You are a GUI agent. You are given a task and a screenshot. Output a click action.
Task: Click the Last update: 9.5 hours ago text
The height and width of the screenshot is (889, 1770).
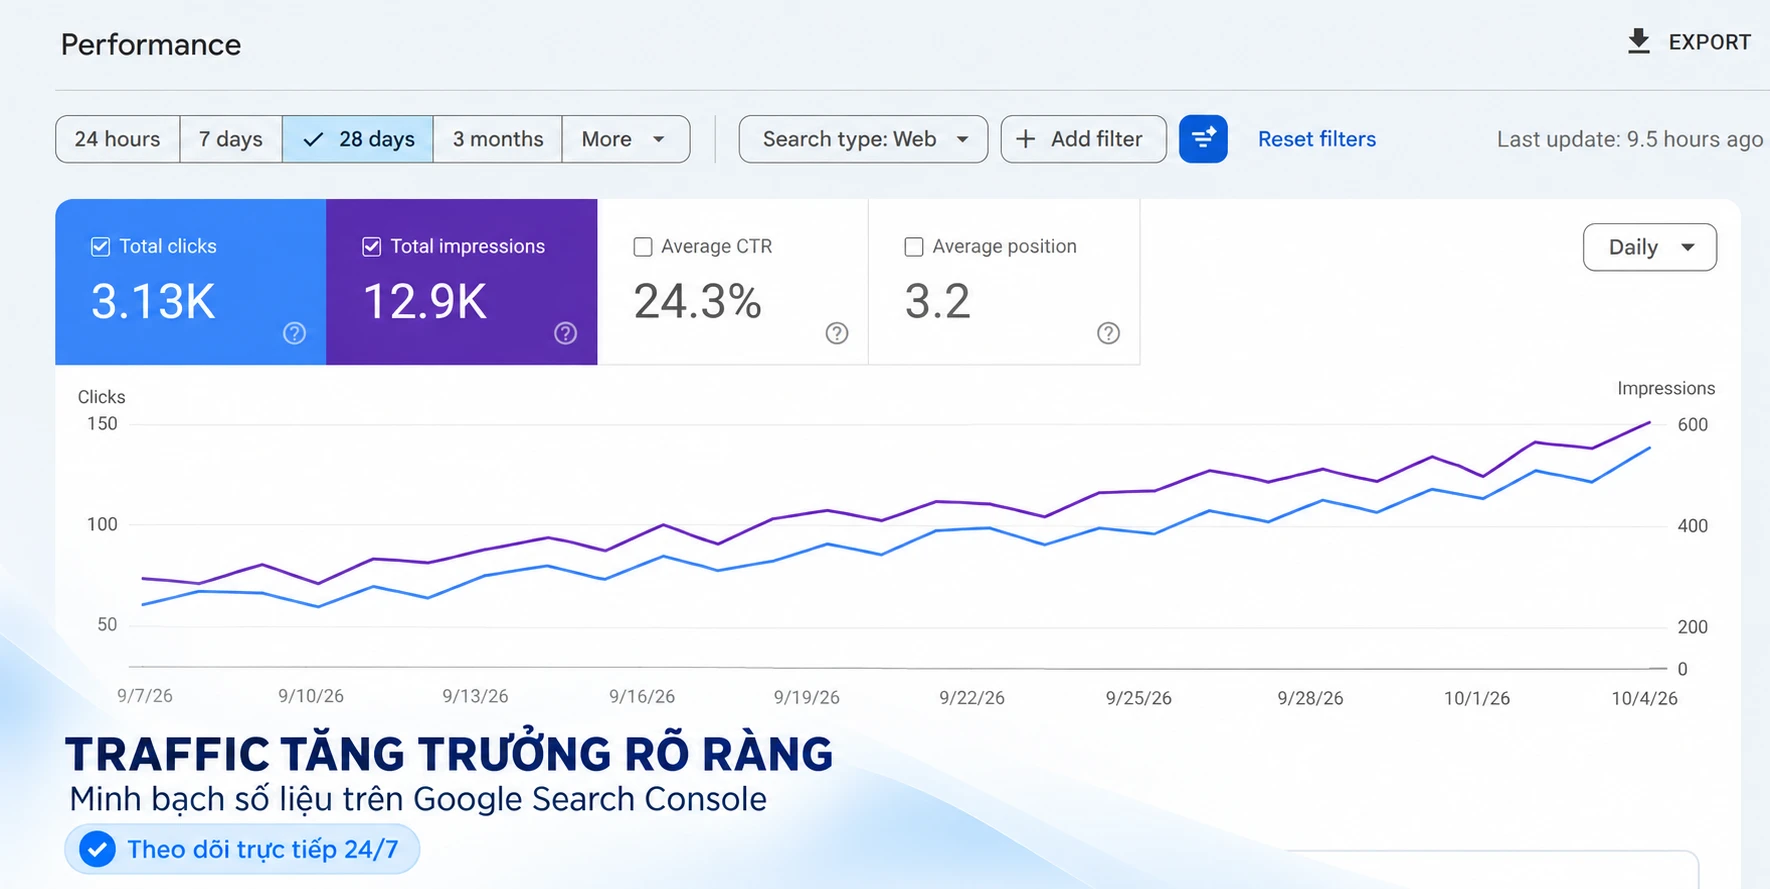click(1630, 139)
